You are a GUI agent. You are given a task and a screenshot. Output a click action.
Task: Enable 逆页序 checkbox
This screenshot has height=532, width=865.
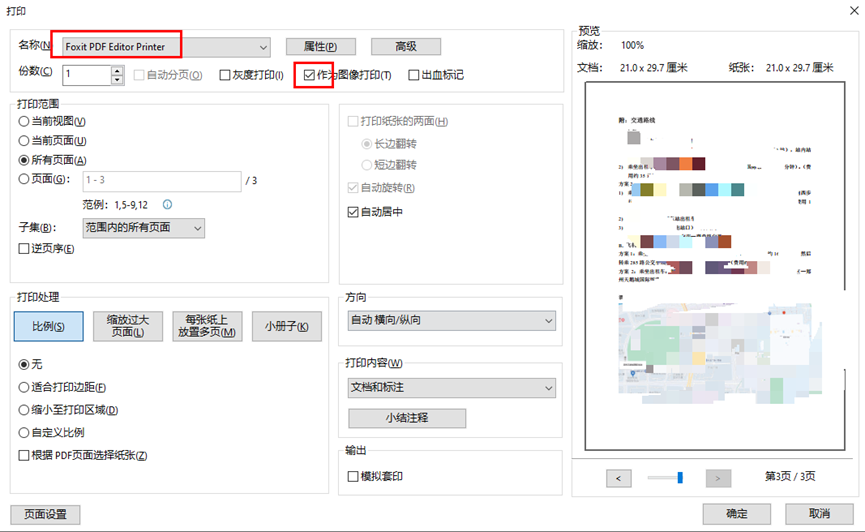(24, 248)
